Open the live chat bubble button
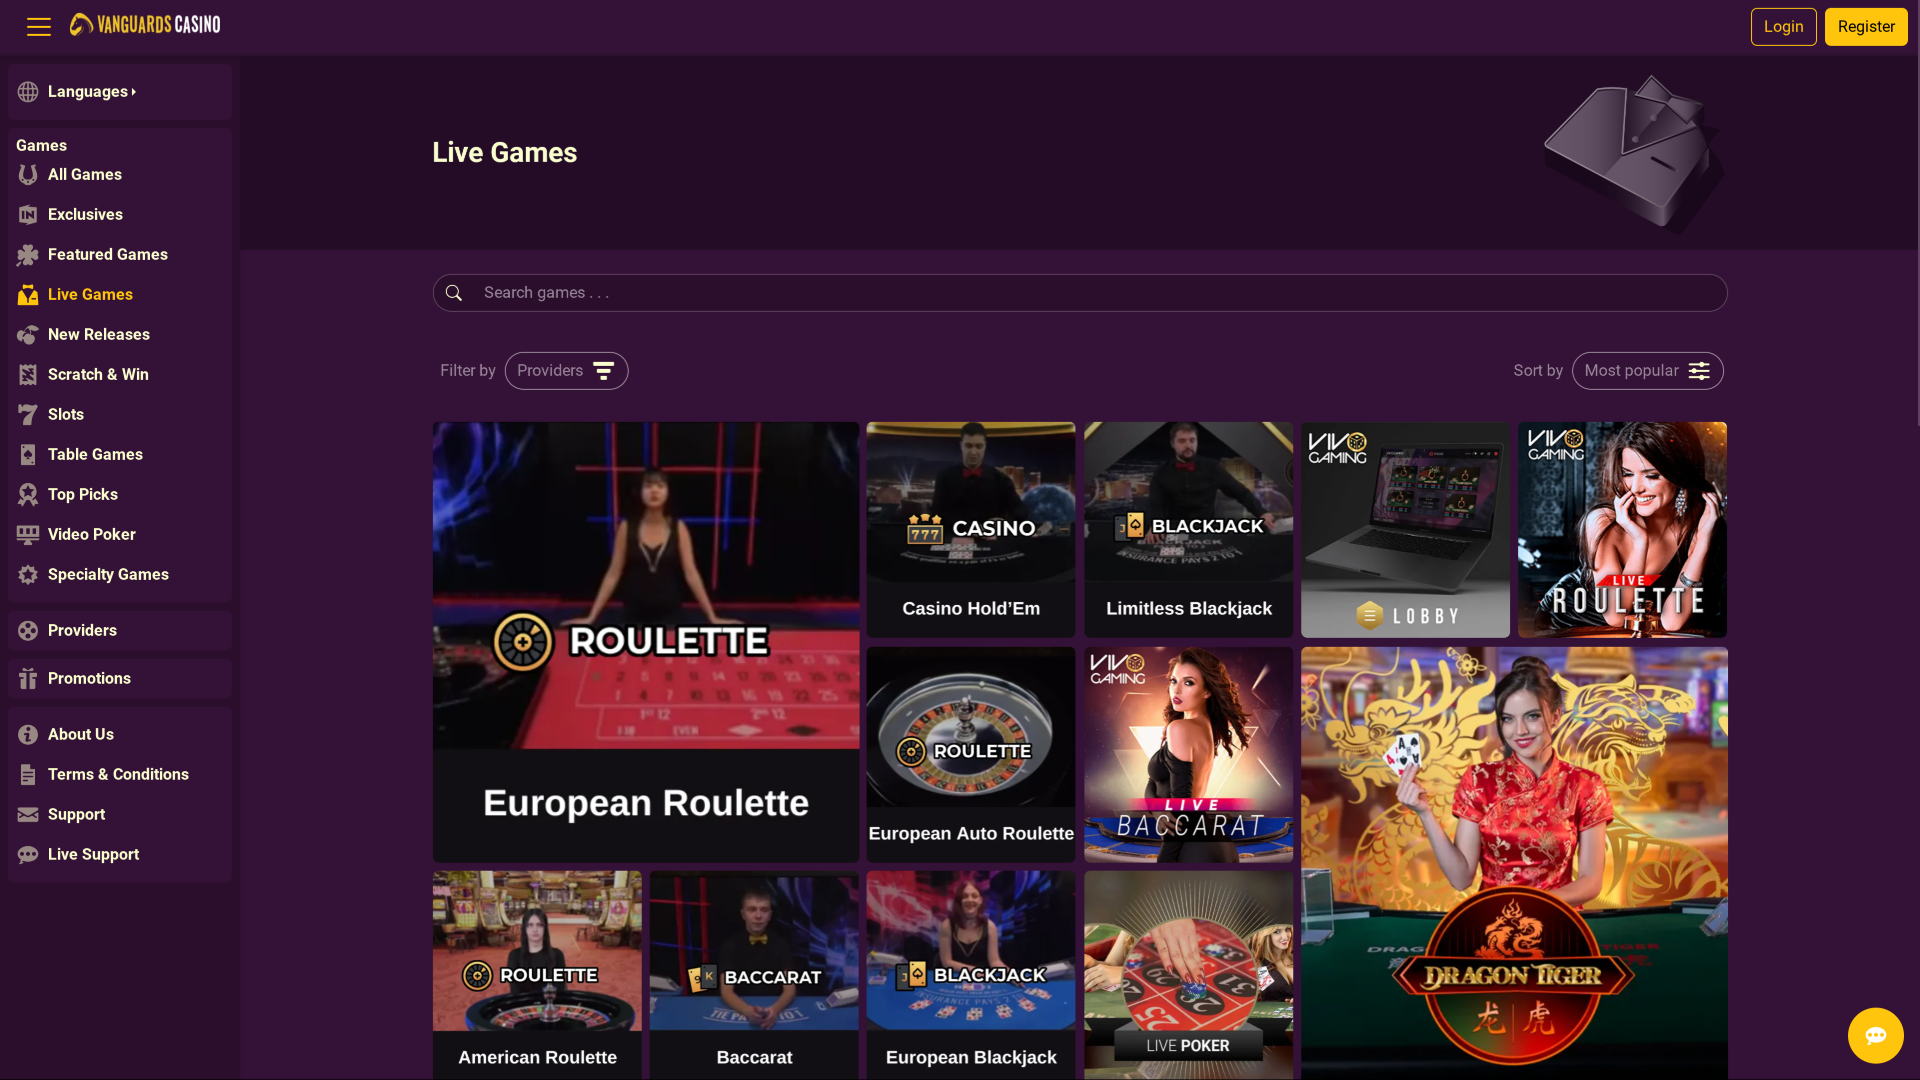 point(1874,1035)
